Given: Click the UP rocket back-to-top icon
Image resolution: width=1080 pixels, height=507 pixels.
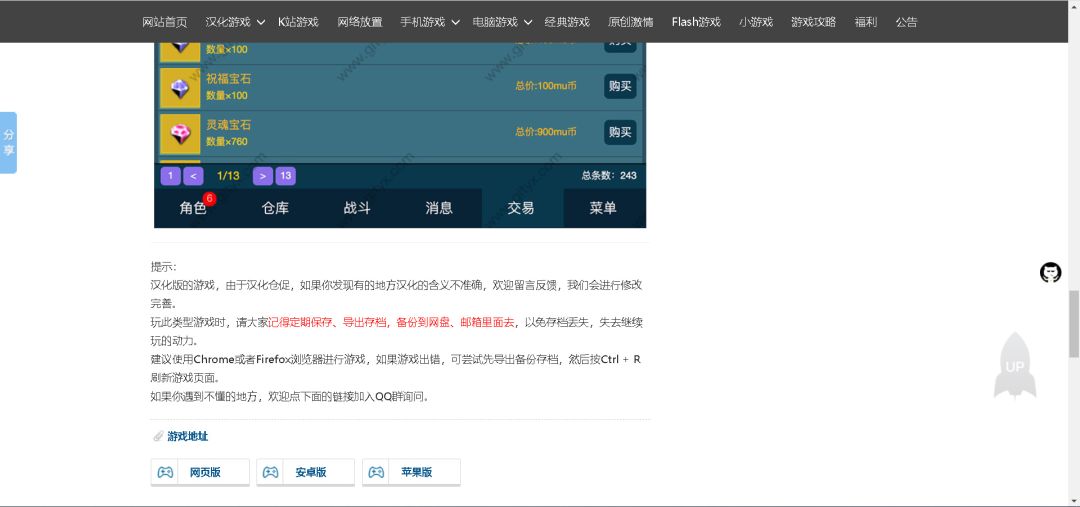Looking at the screenshot, I should tap(1015, 366).
